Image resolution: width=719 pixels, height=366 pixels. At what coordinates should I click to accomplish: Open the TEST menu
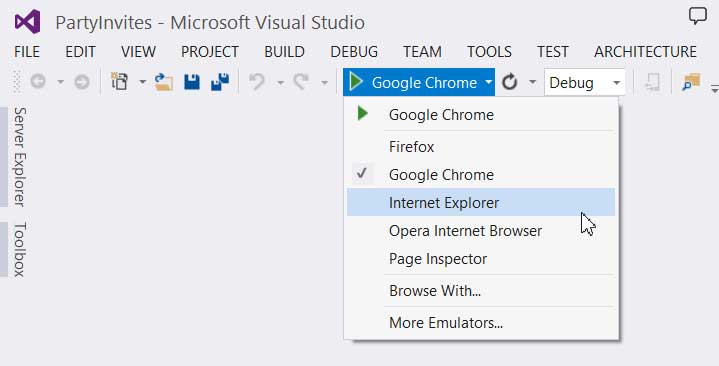553,52
